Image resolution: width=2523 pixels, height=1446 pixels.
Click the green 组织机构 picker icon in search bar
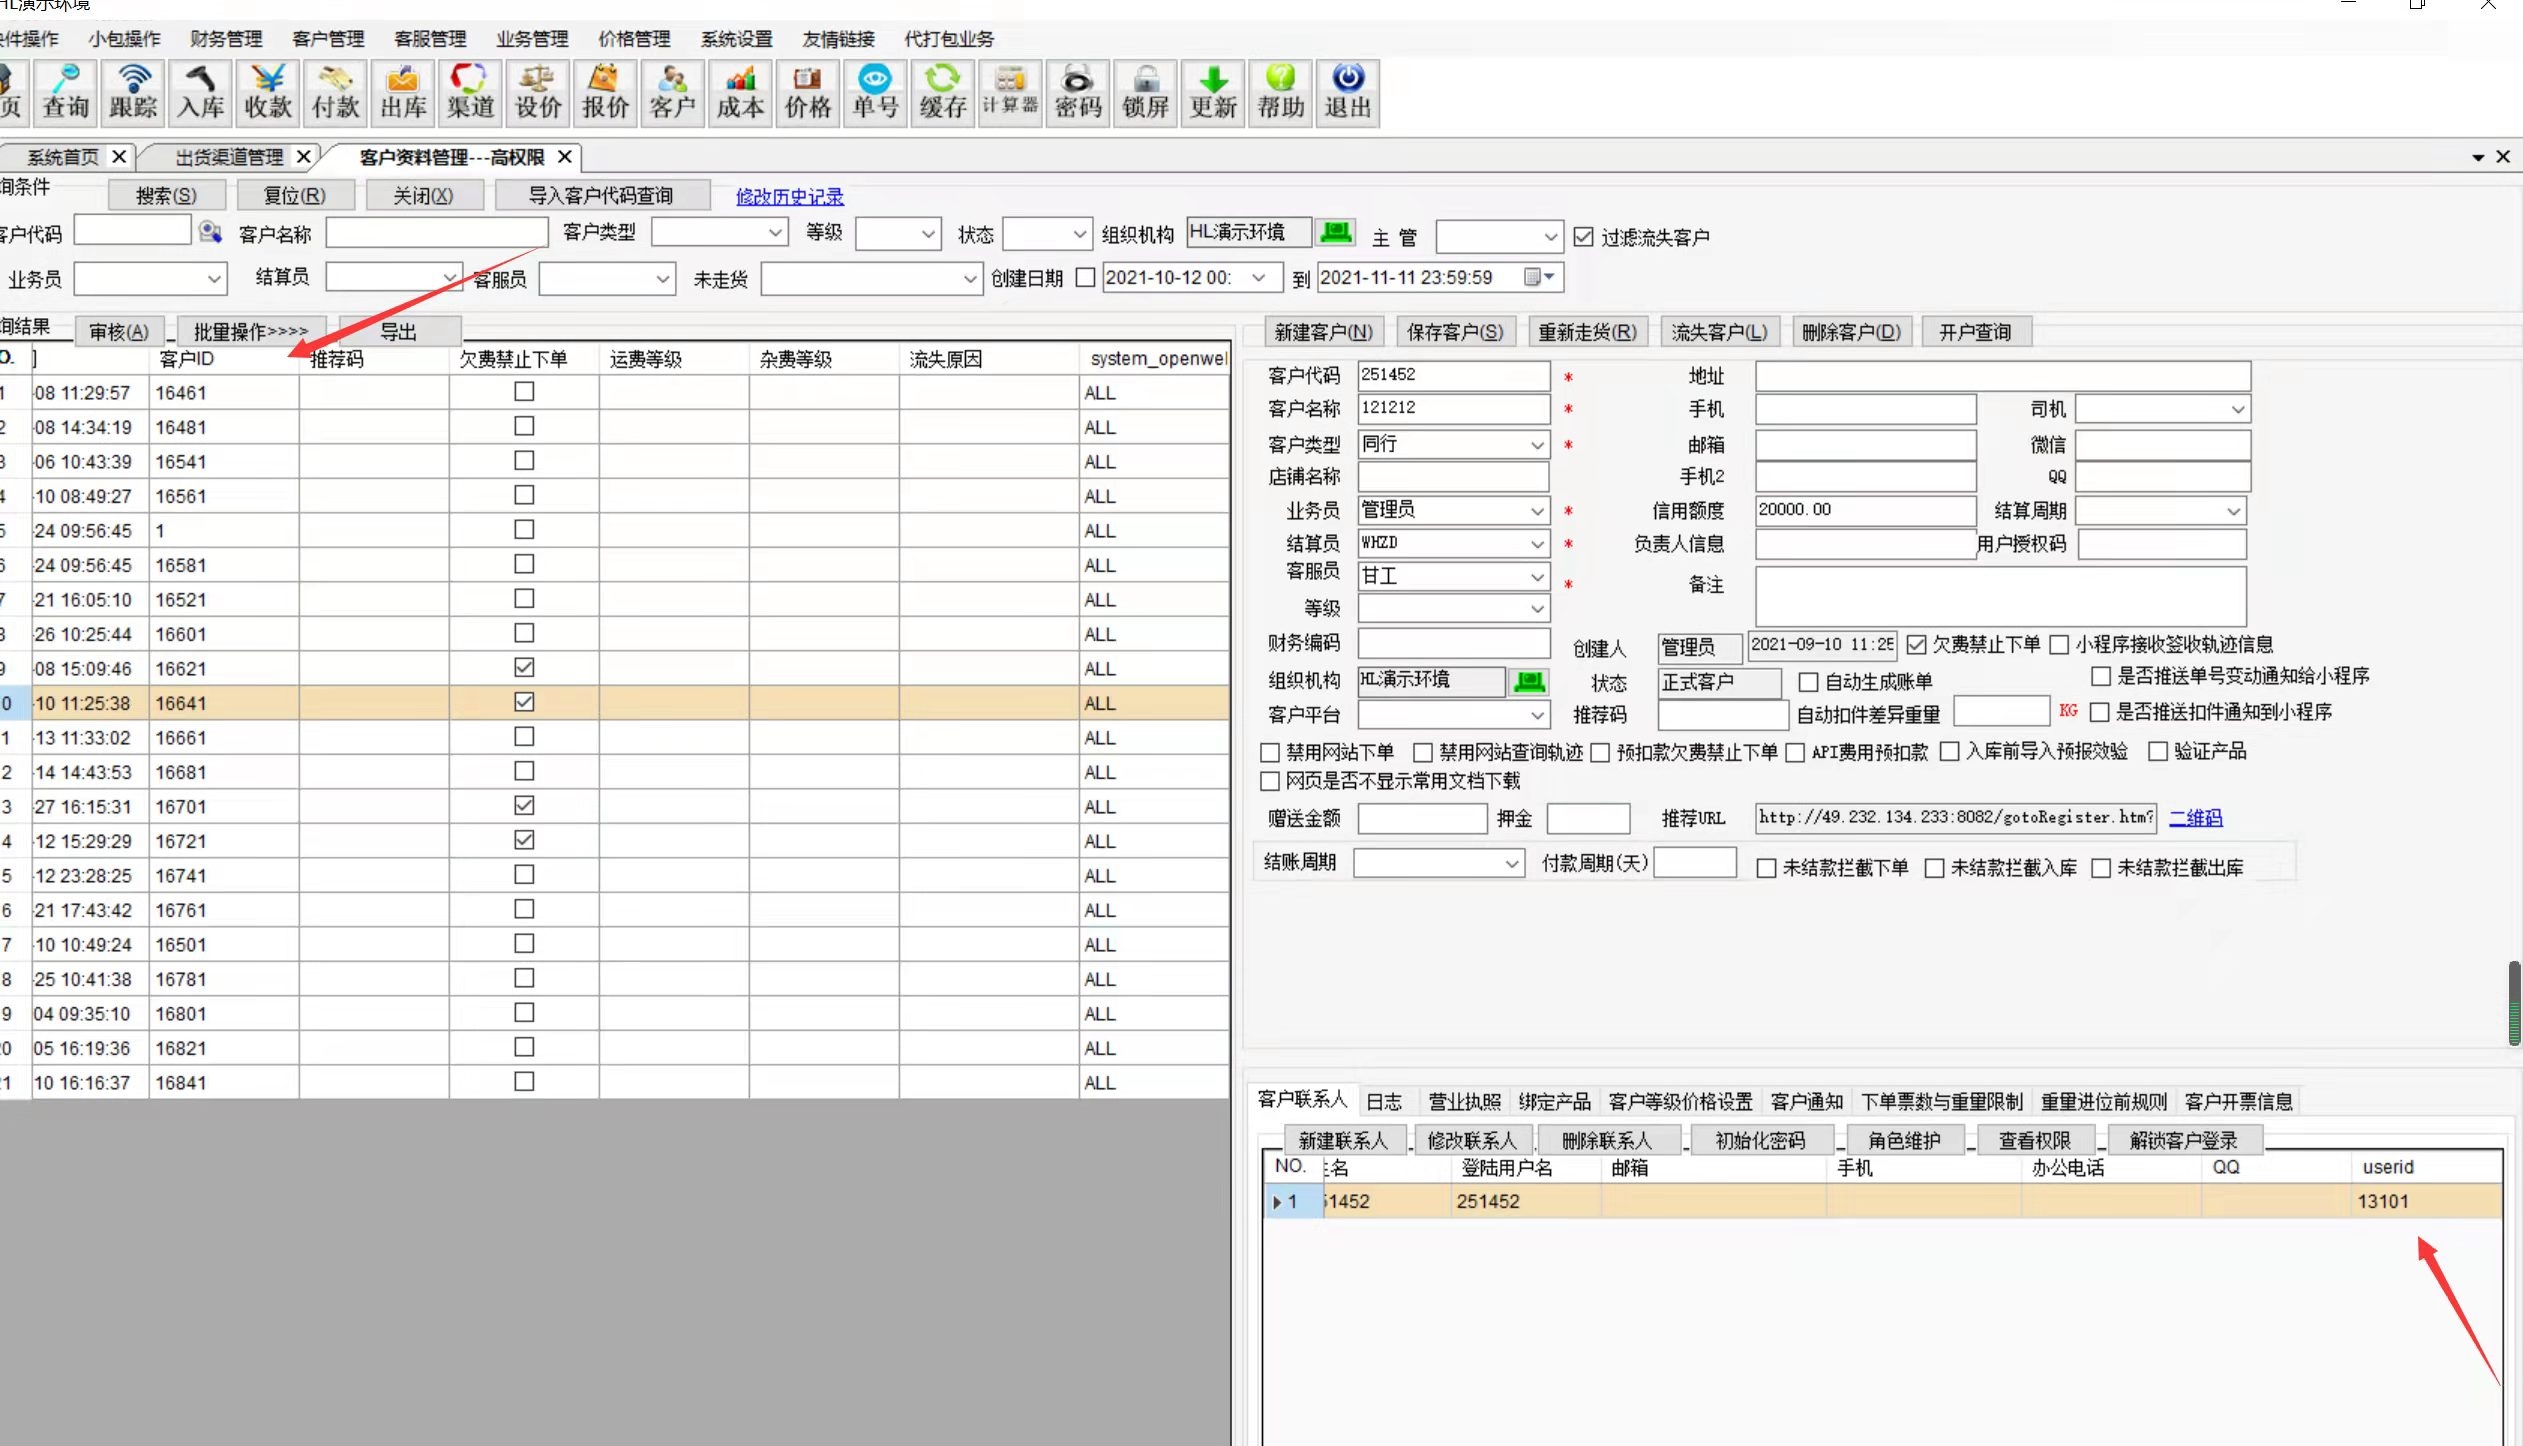coord(1336,233)
